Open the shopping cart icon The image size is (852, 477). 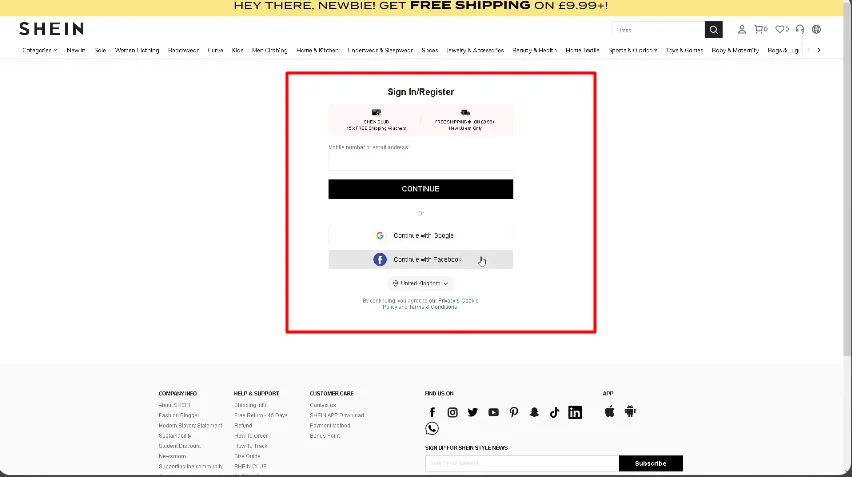click(x=761, y=29)
